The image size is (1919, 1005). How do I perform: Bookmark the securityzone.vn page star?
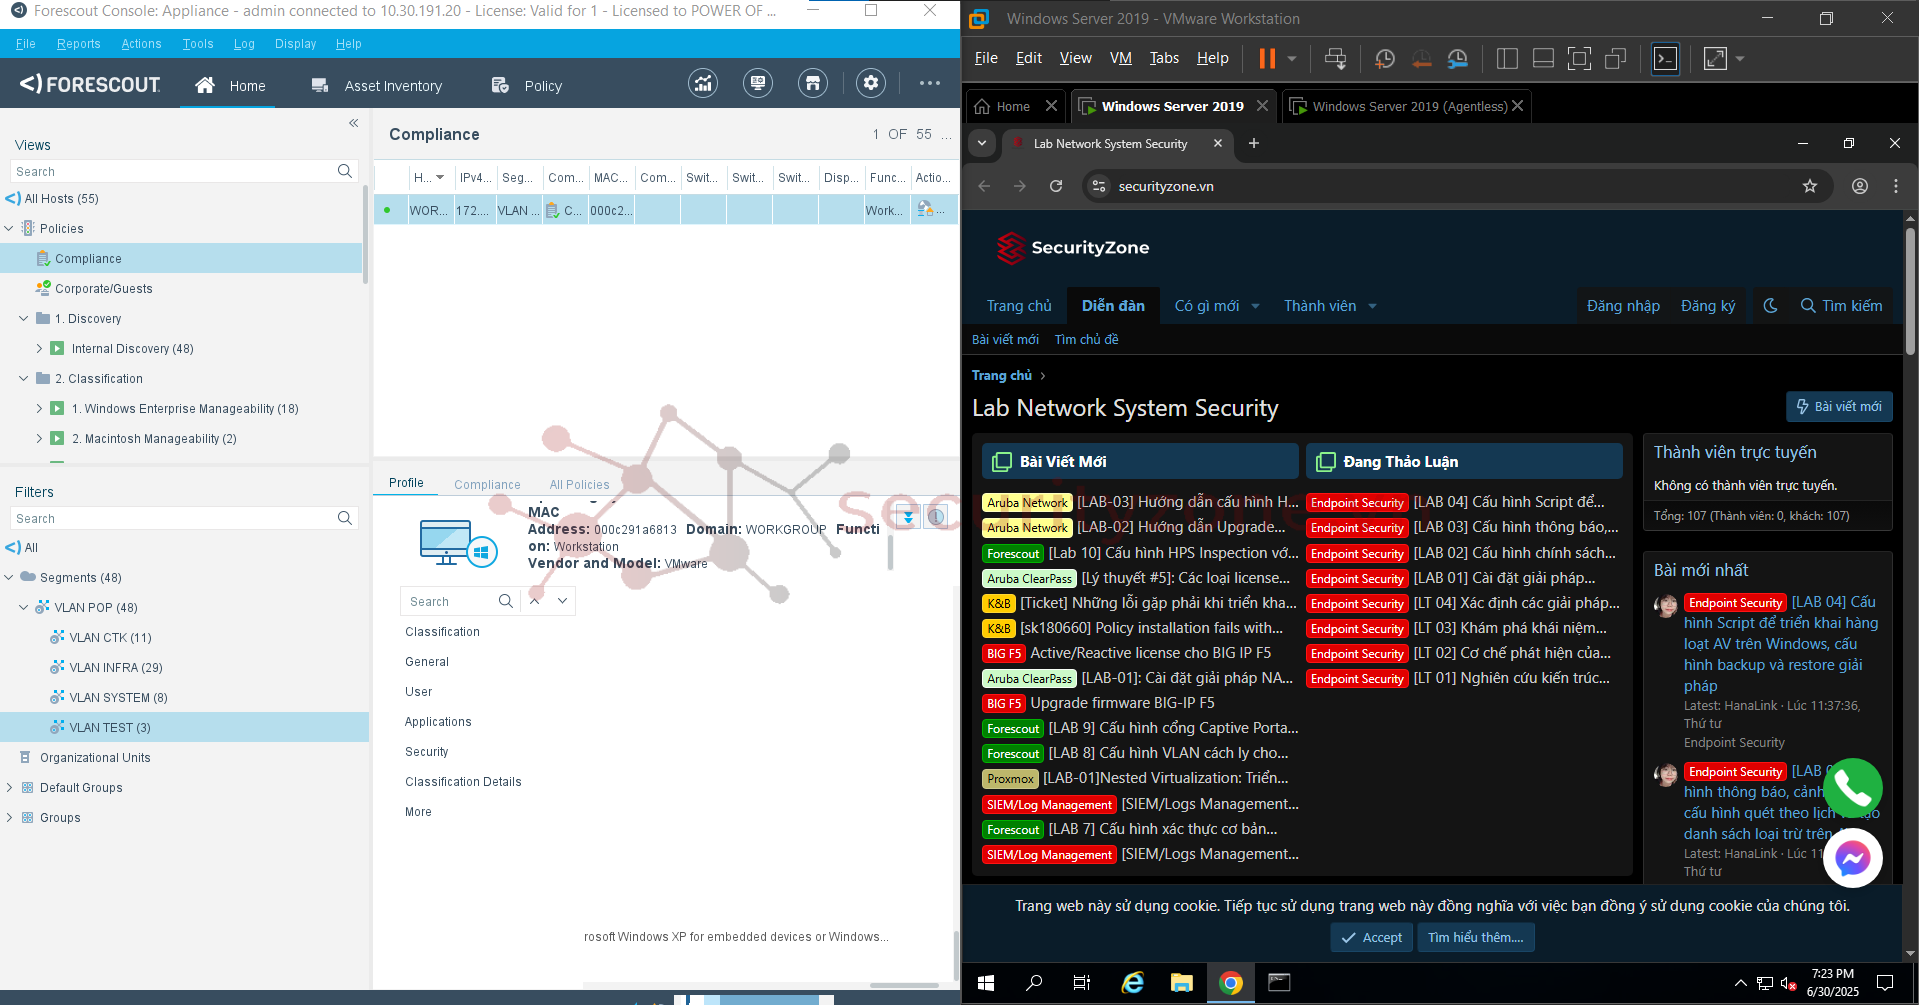coord(1810,186)
